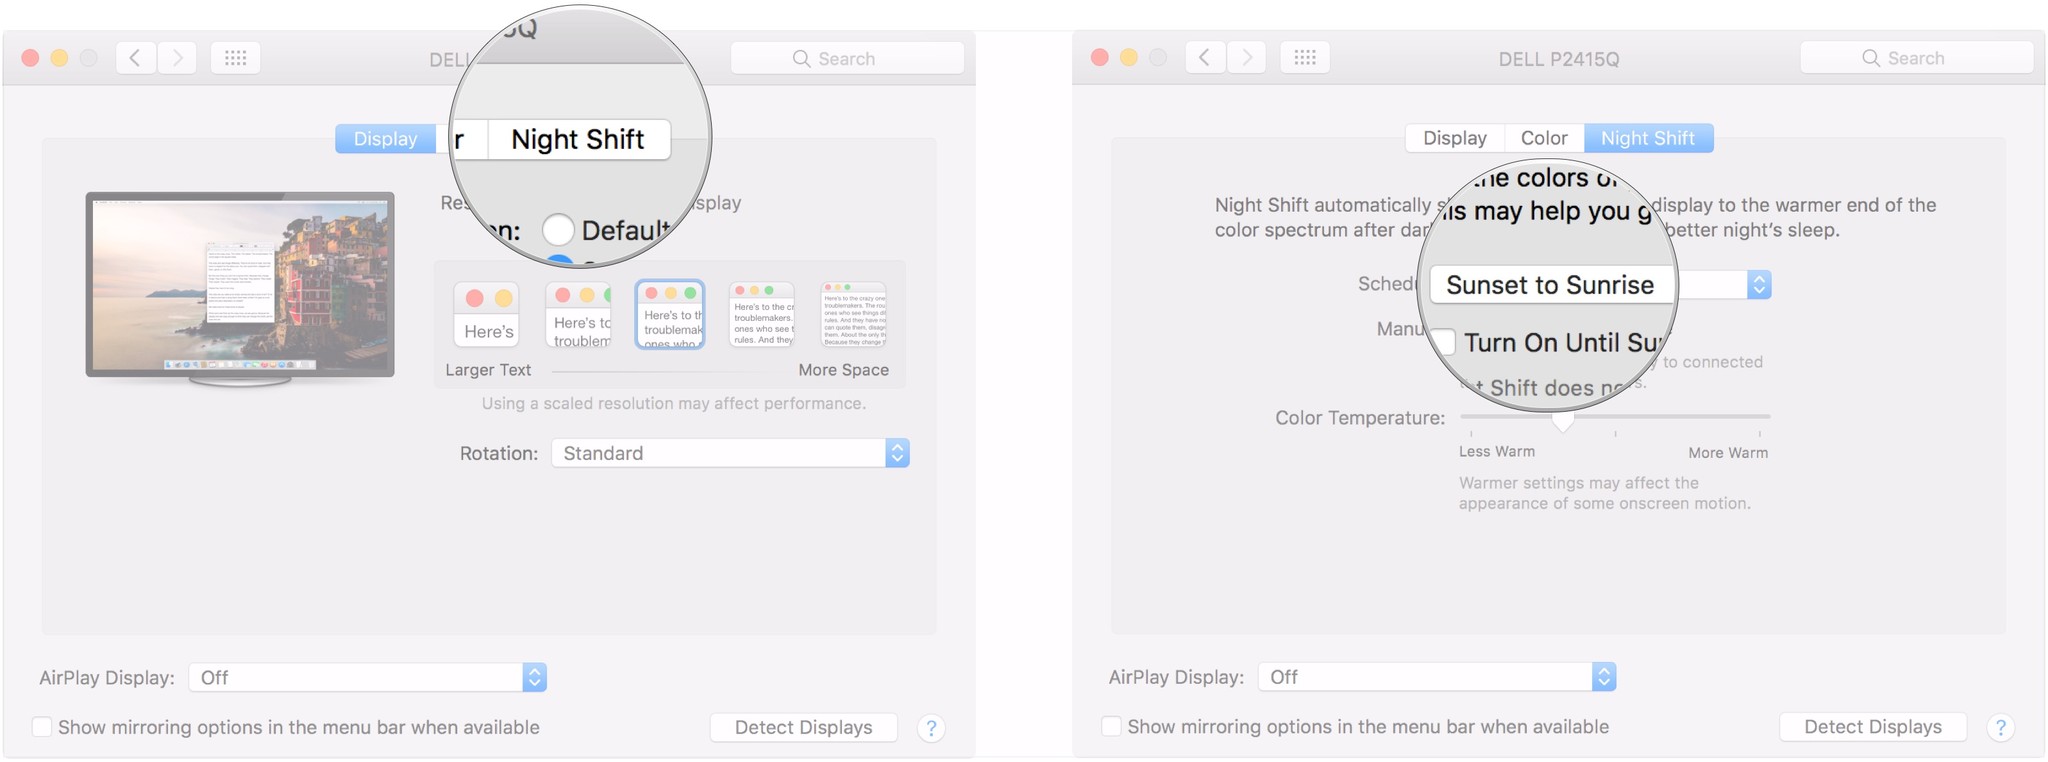Go back in the right window toolbar

[x=1204, y=58]
